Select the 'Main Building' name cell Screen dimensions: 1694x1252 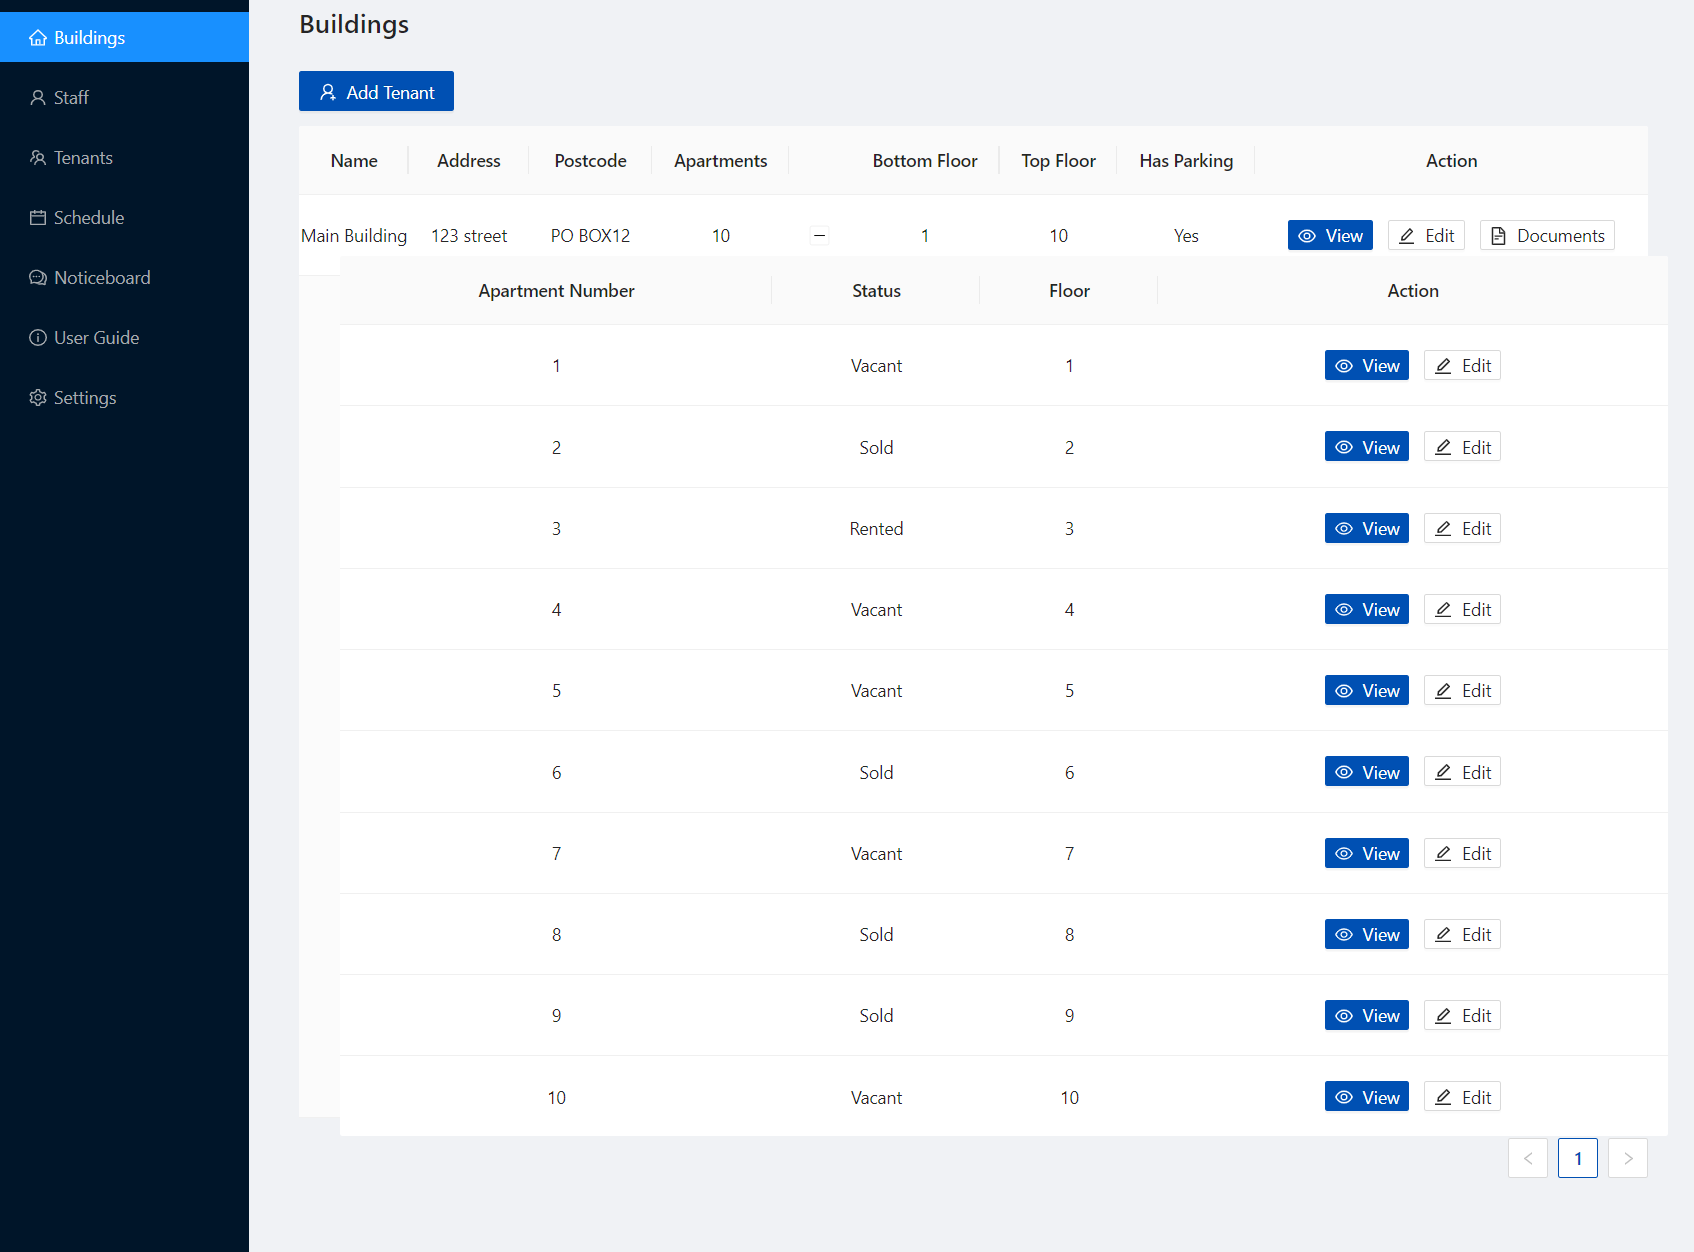[x=354, y=236]
